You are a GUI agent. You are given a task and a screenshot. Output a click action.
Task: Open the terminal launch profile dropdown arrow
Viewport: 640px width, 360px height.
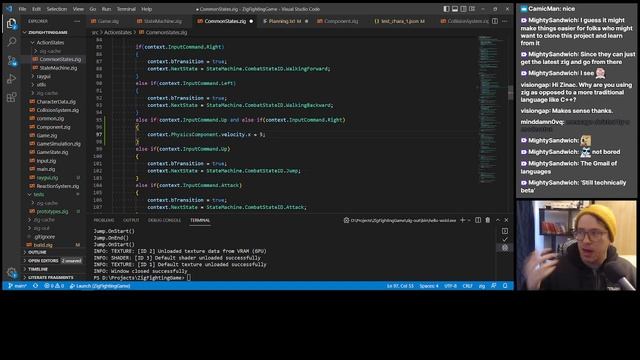coord(469,220)
